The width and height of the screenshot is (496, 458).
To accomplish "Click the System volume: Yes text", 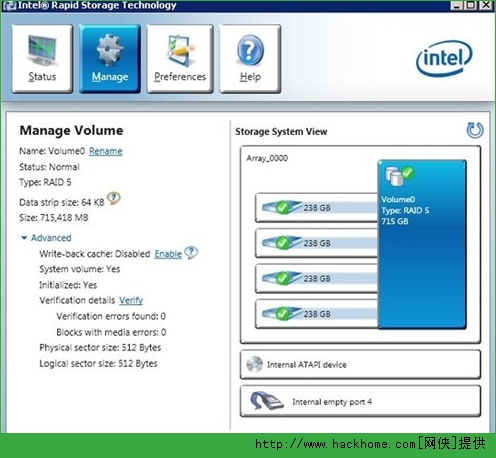I will (x=80, y=269).
